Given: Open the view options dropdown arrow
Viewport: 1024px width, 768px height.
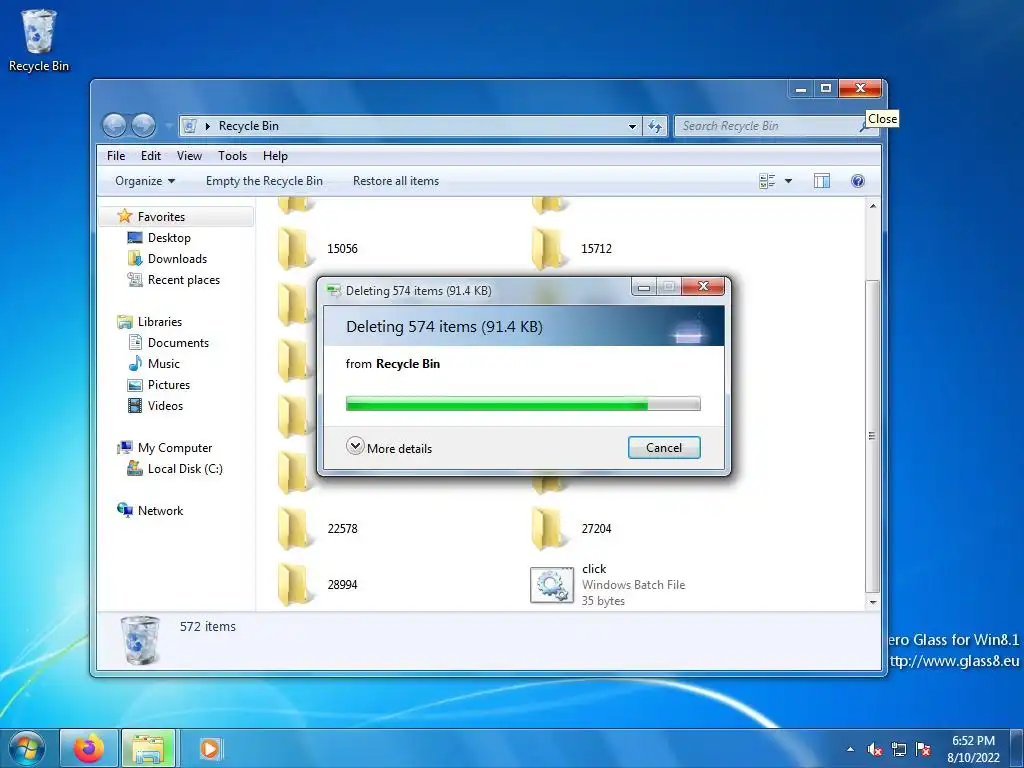Looking at the screenshot, I should point(788,181).
